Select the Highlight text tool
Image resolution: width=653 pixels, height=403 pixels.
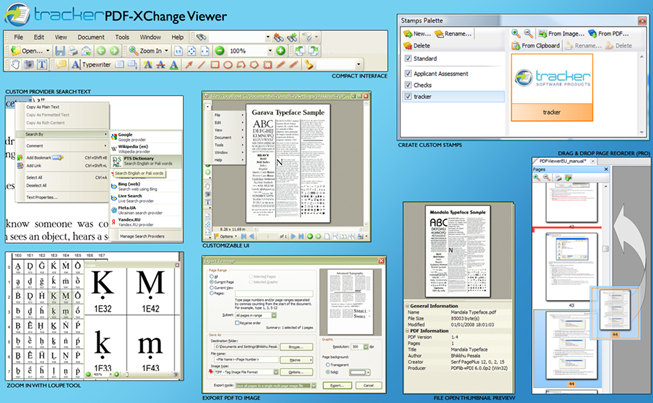click(x=147, y=65)
